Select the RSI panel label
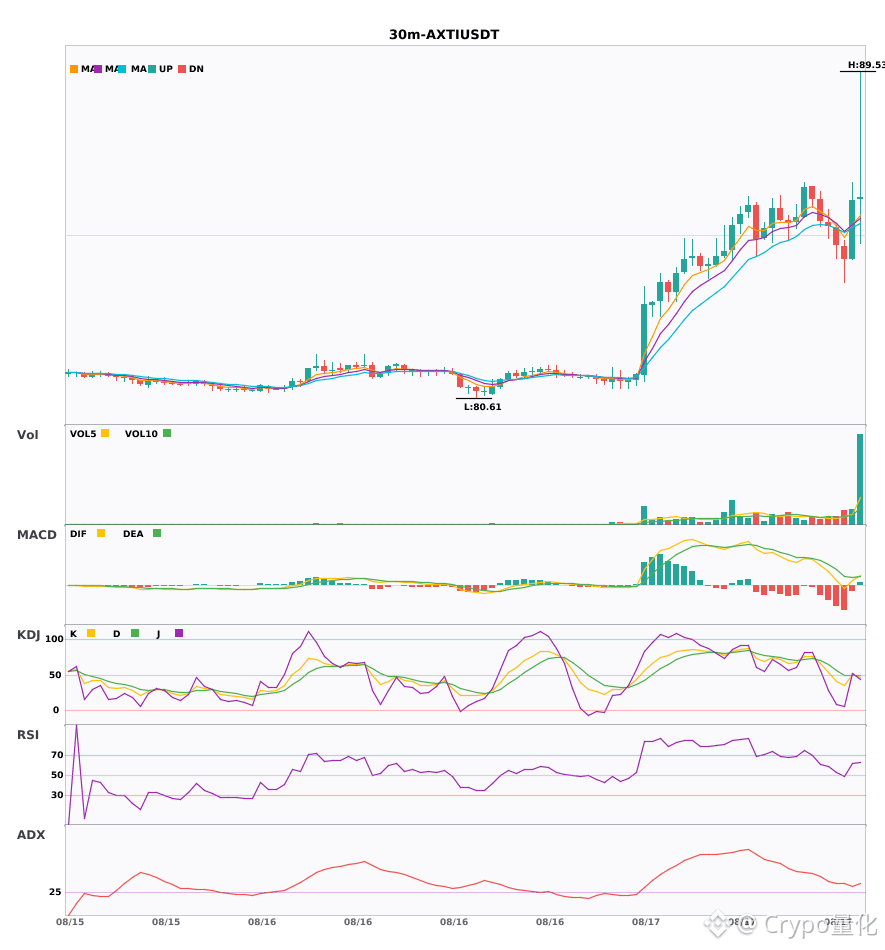The image size is (885, 950). tap(28, 735)
